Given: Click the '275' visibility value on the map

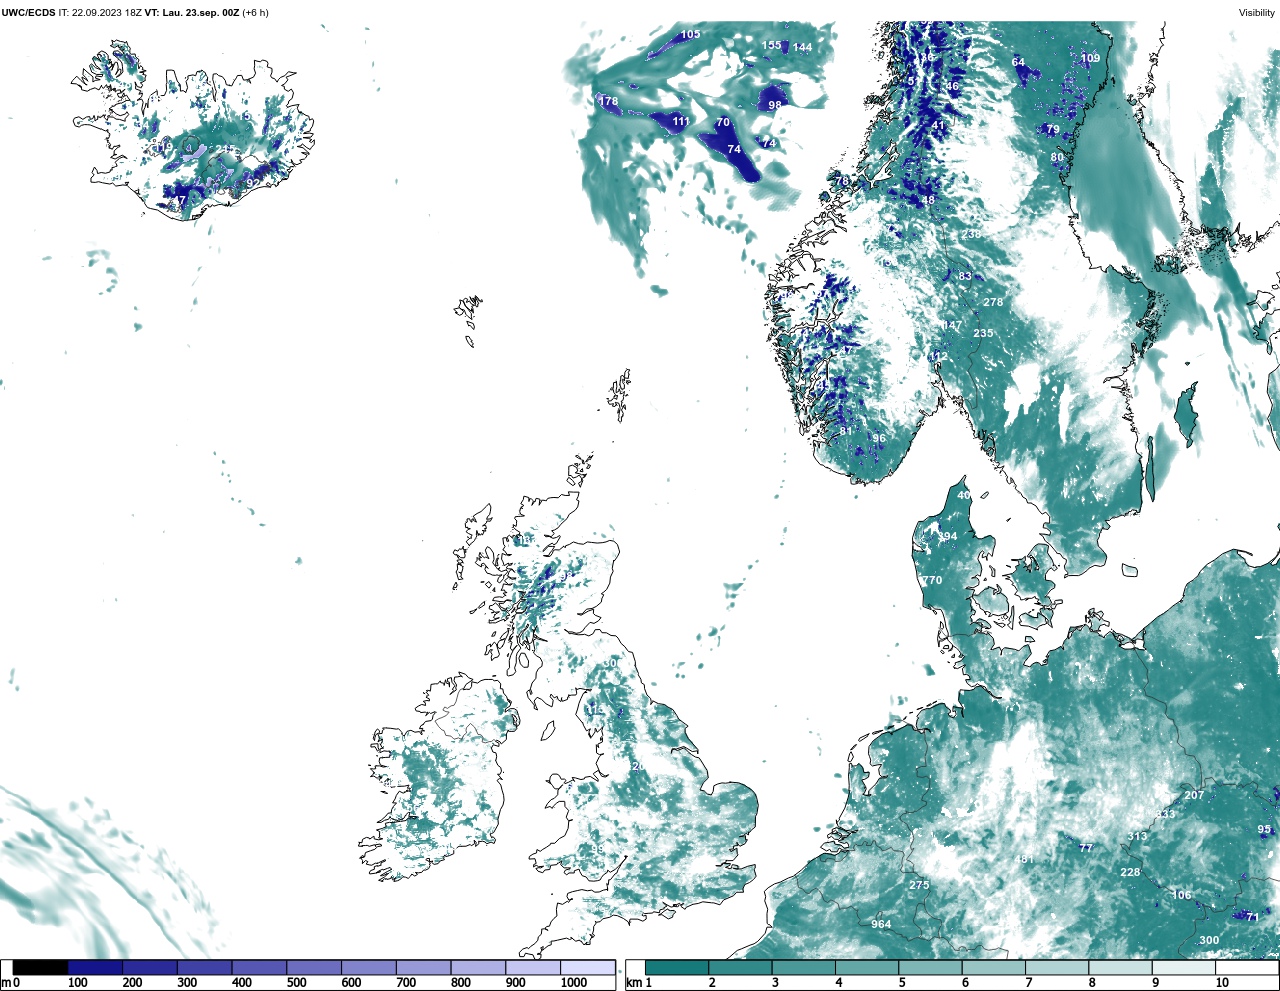Looking at the screenshot, I should tap(919, 885).
